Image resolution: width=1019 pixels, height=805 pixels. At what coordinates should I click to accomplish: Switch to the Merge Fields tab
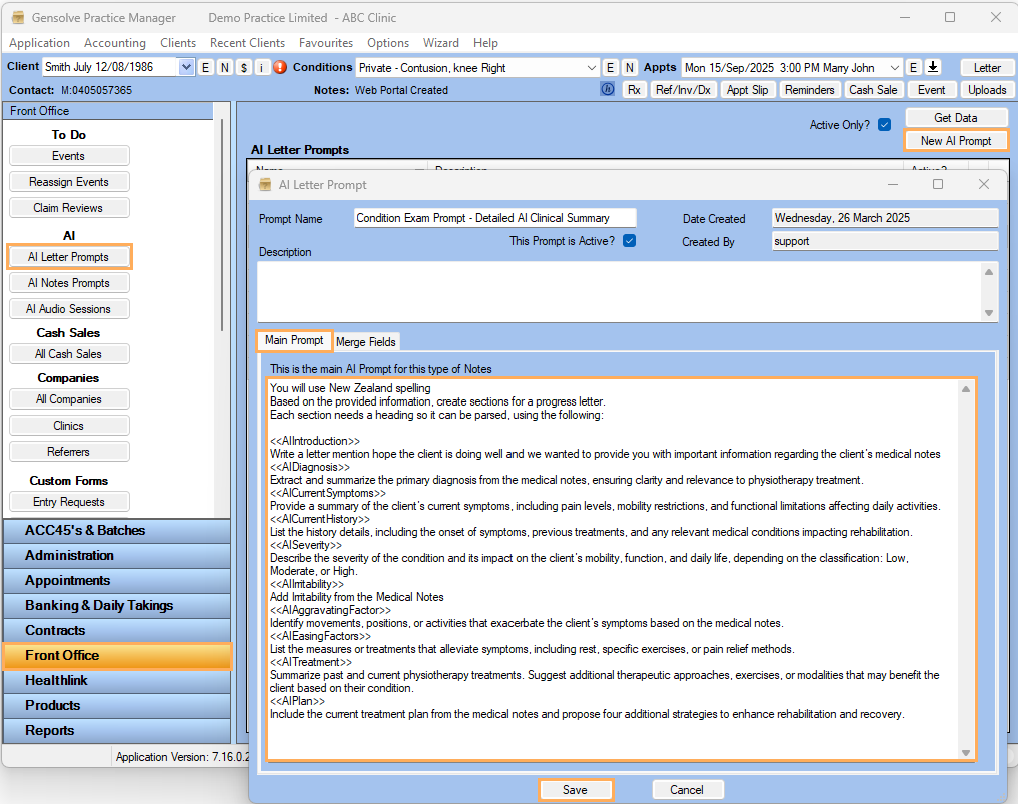(x=366, y=341)
